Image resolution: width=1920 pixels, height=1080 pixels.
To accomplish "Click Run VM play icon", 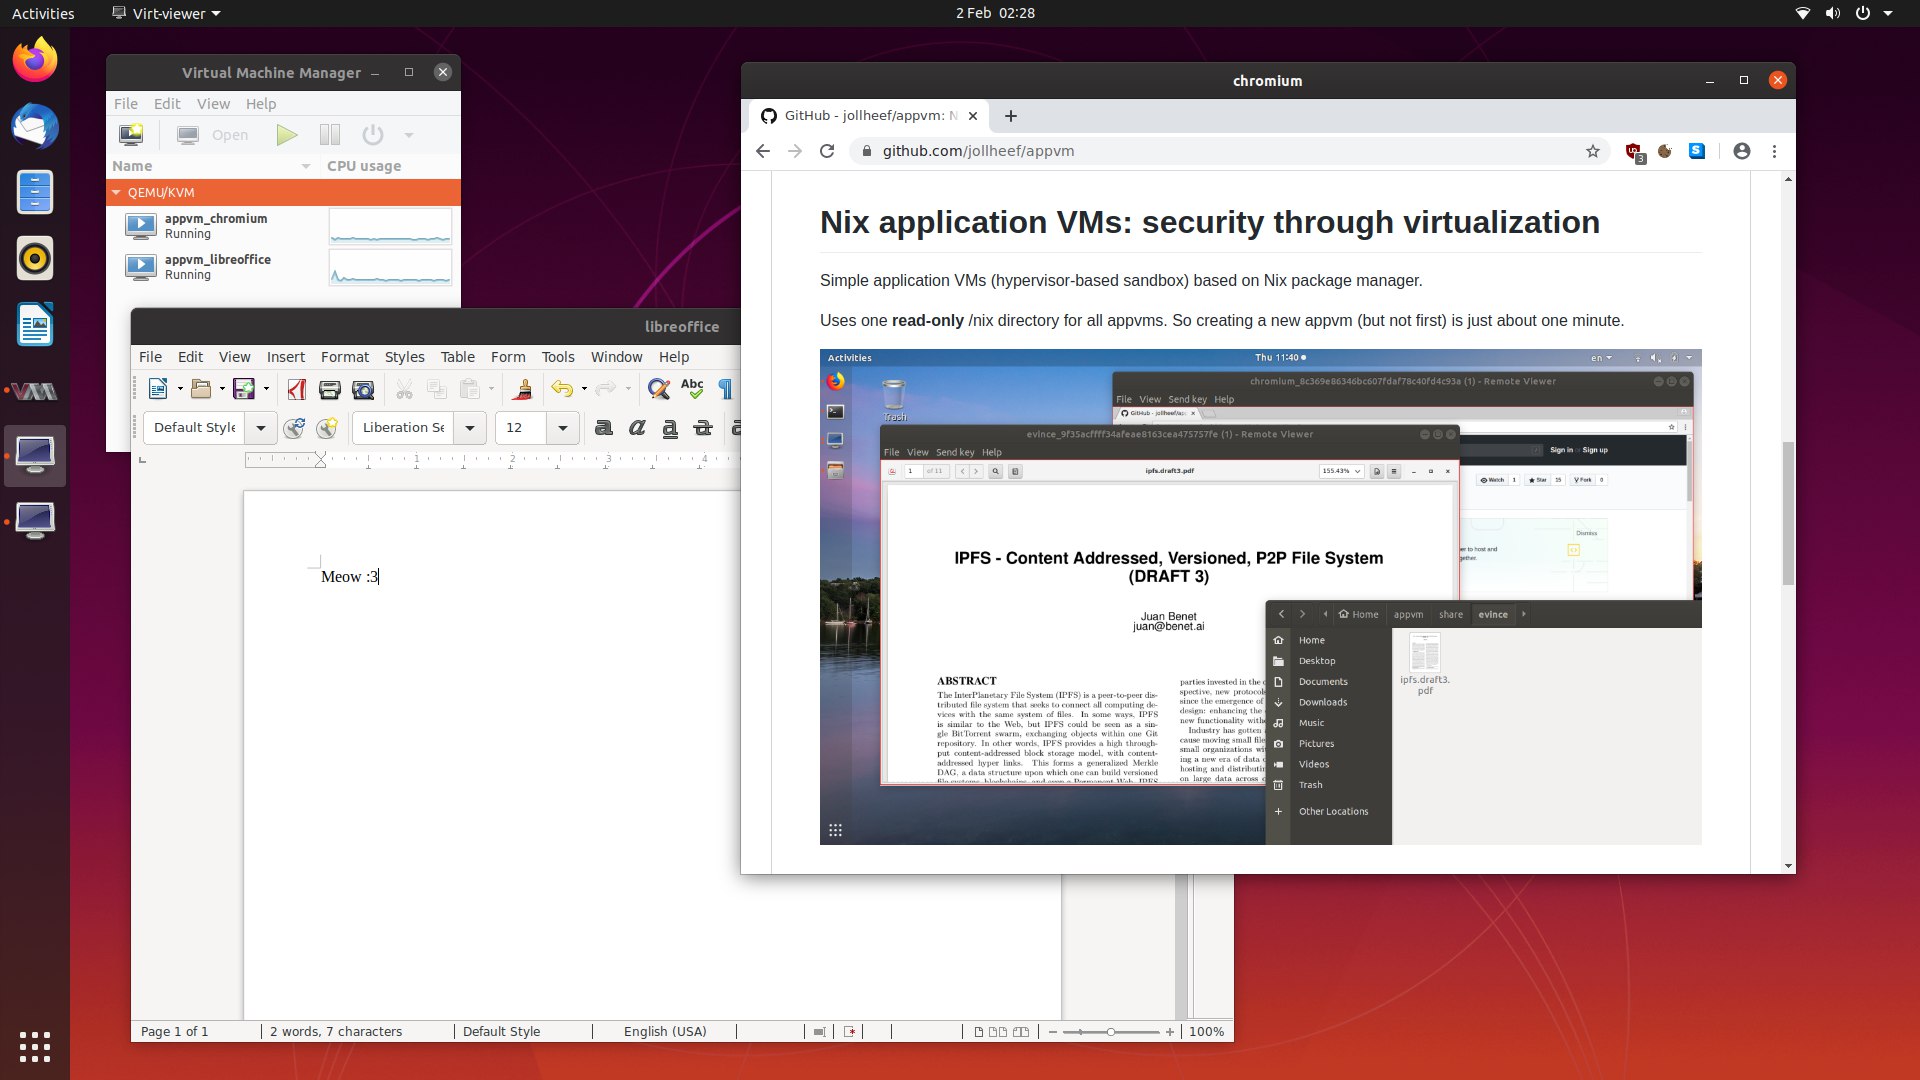I will 287,135.
